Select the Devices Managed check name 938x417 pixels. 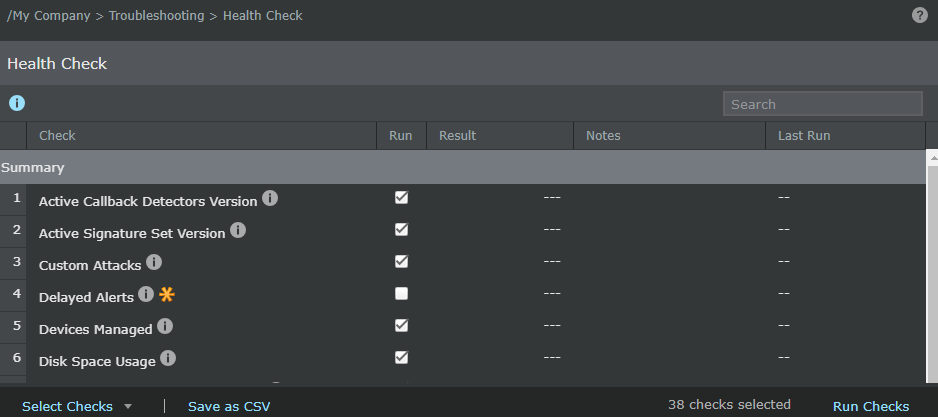tap(96, 329)
